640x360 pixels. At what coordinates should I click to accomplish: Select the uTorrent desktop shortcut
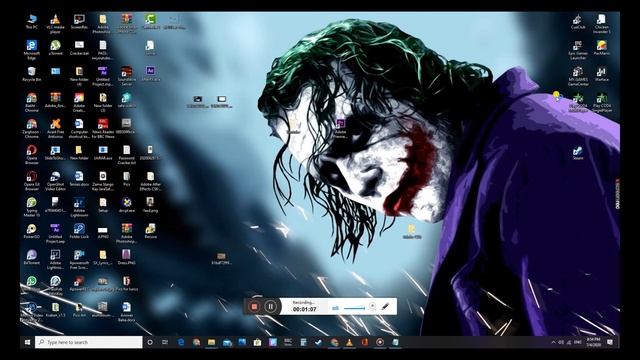point(55,47)
